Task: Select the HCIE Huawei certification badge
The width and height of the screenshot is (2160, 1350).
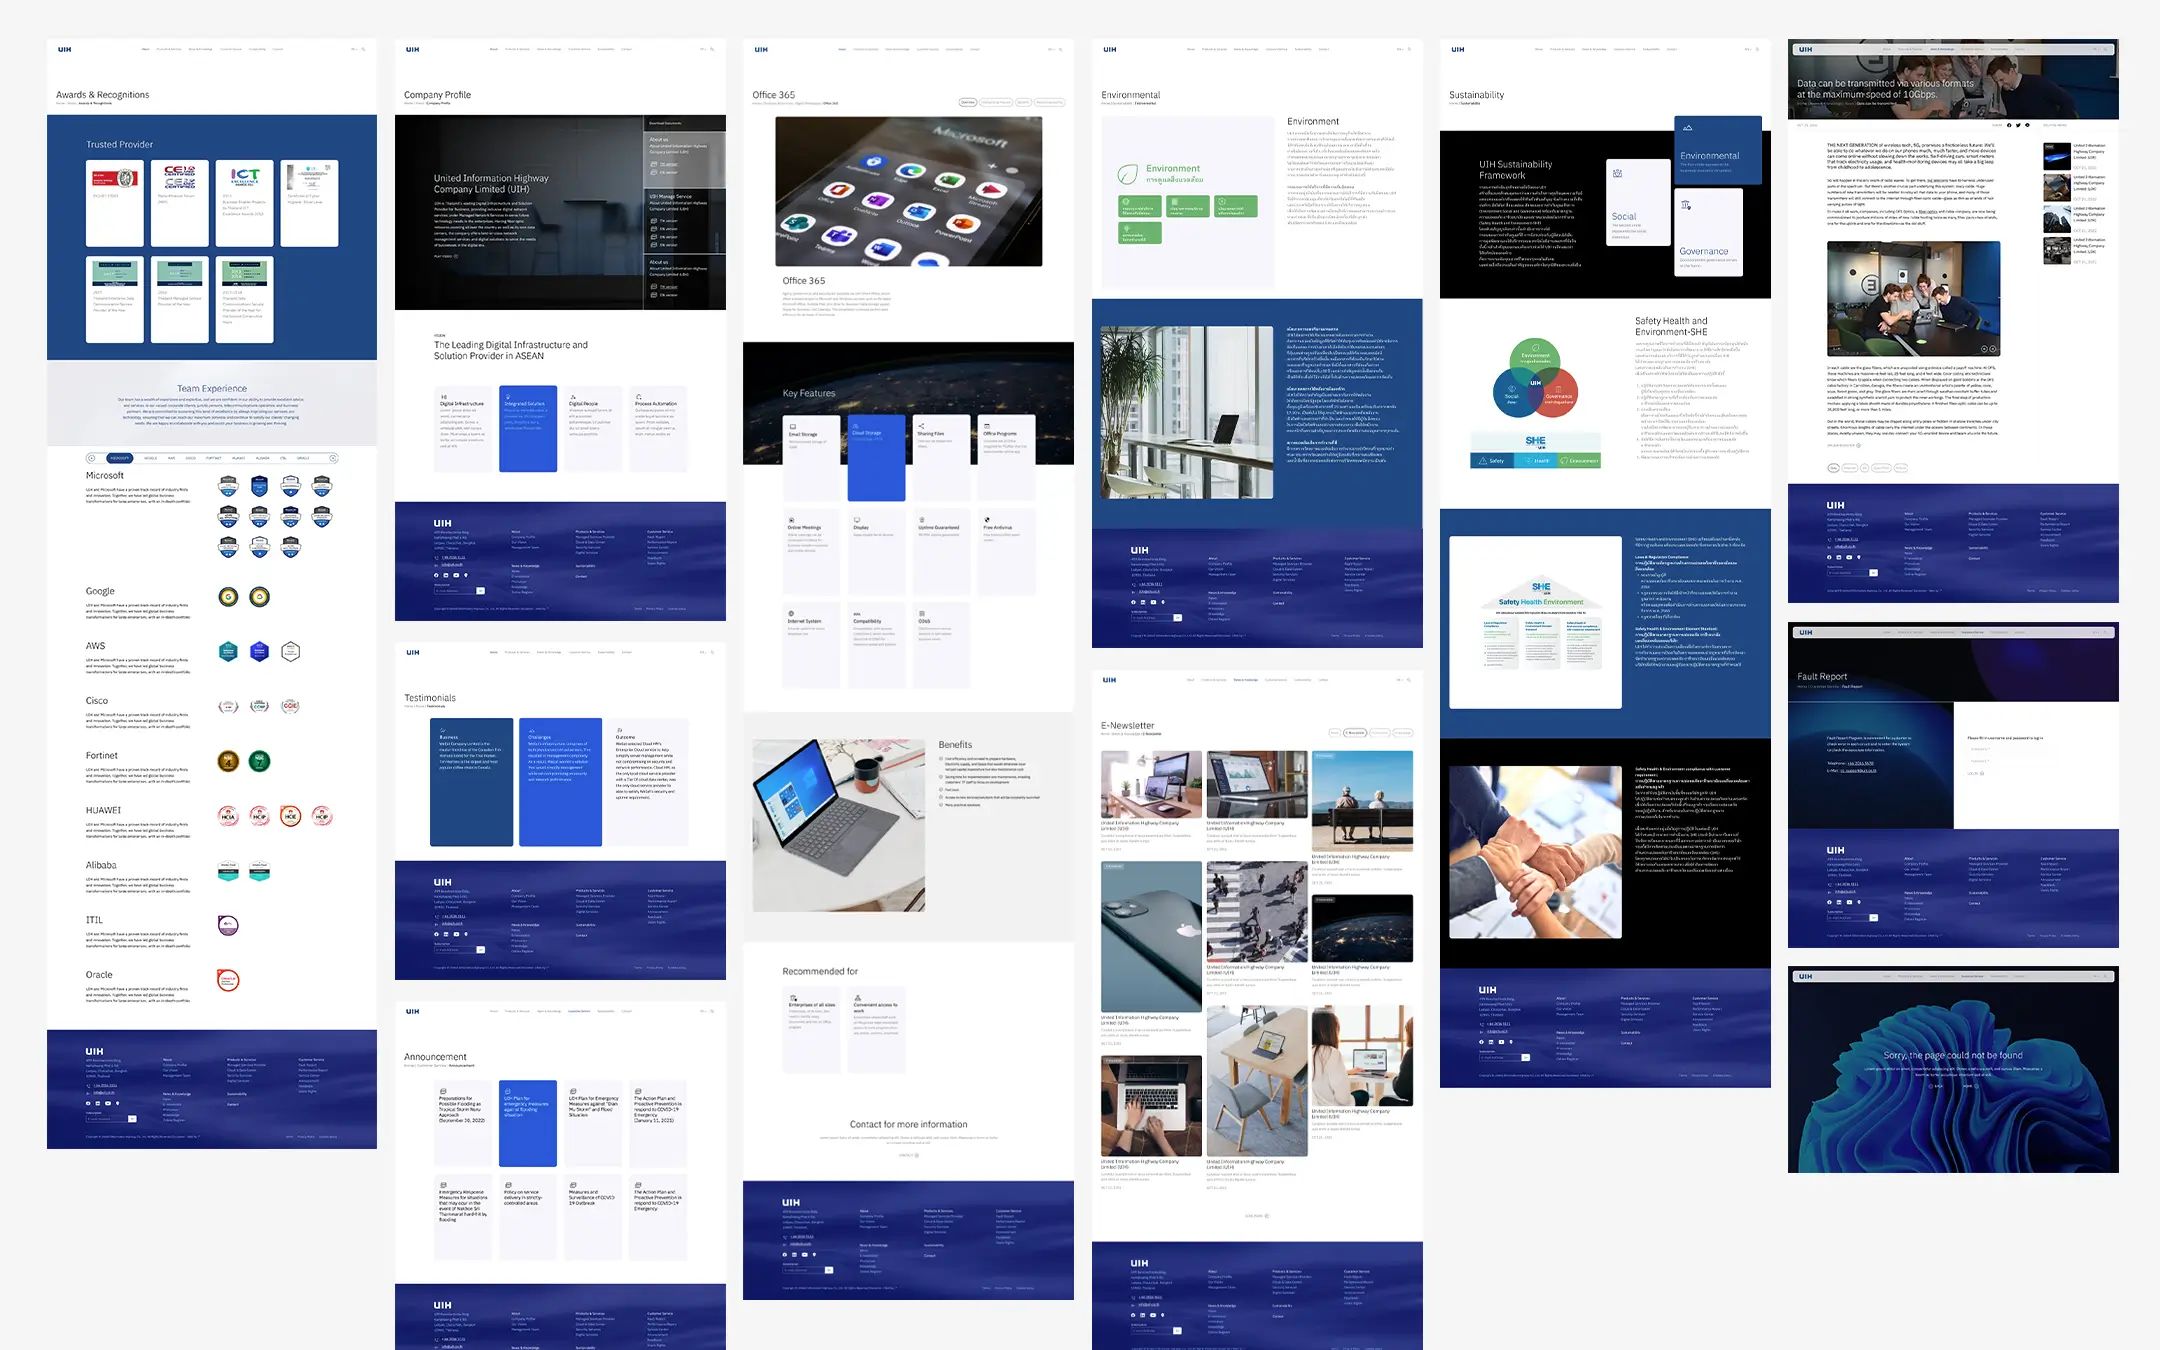Action: pos(290,816)
